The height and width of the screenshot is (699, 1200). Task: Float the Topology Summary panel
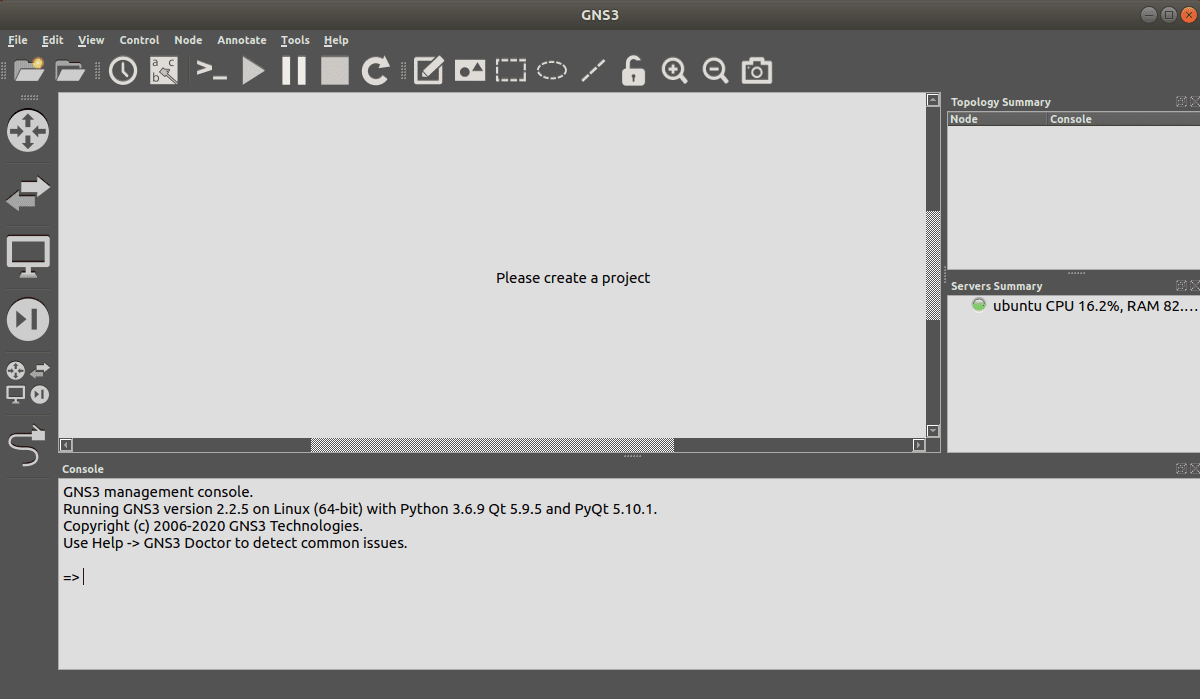pos(1181,102)
